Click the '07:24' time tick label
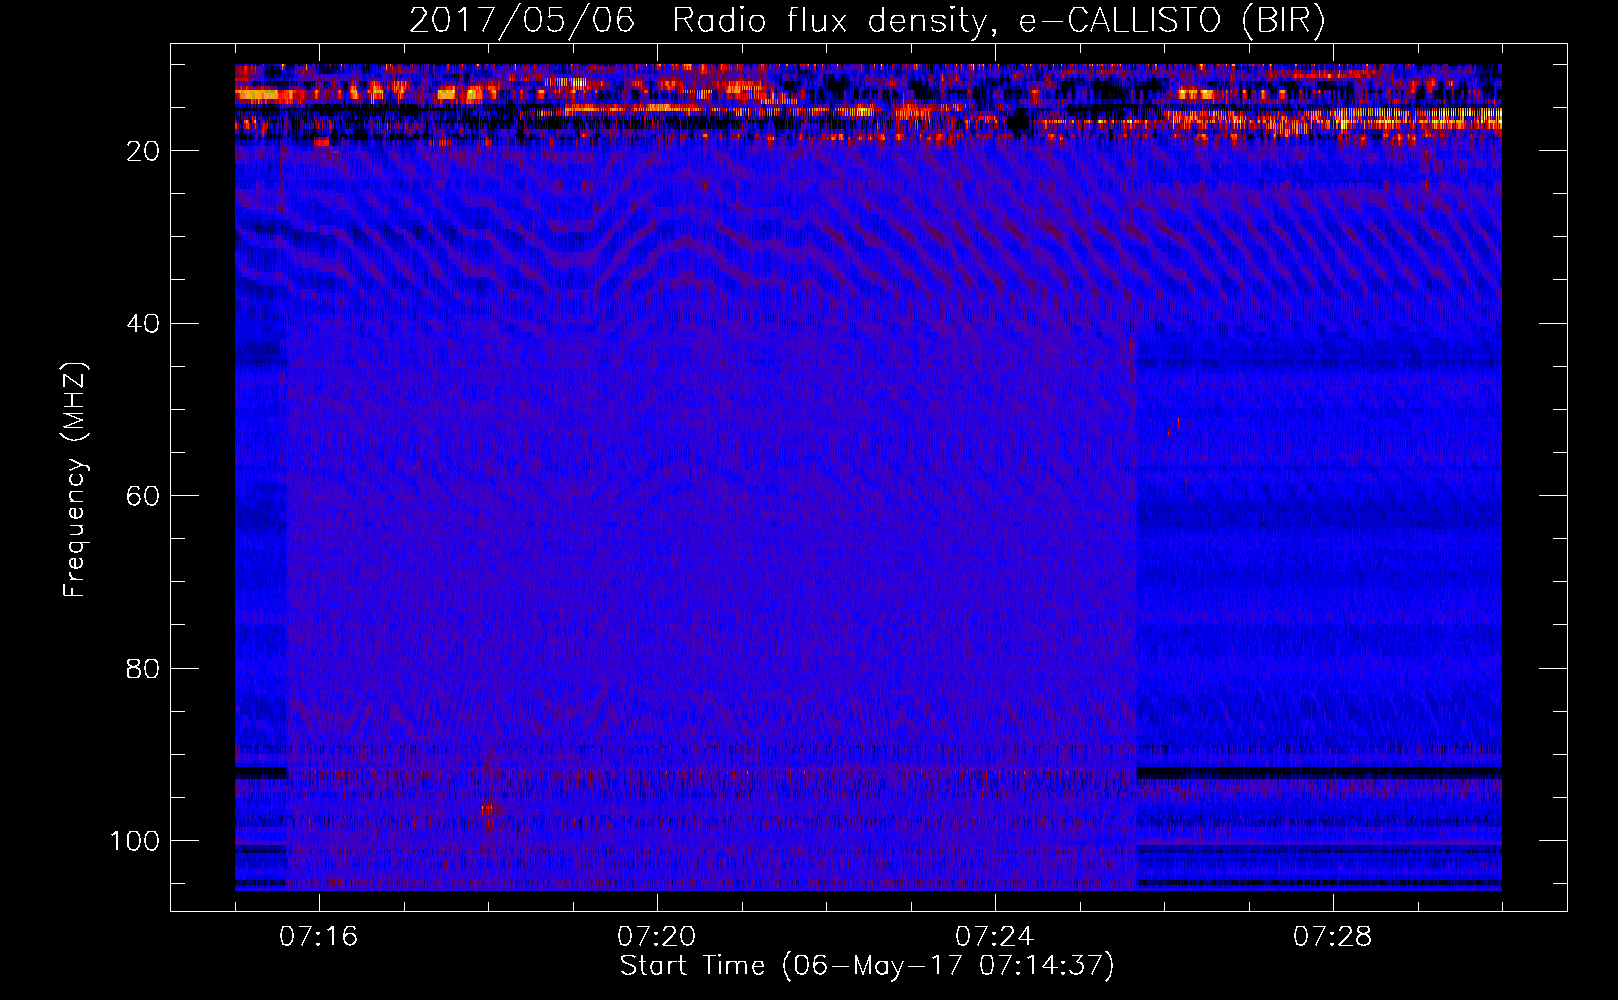 995,937
